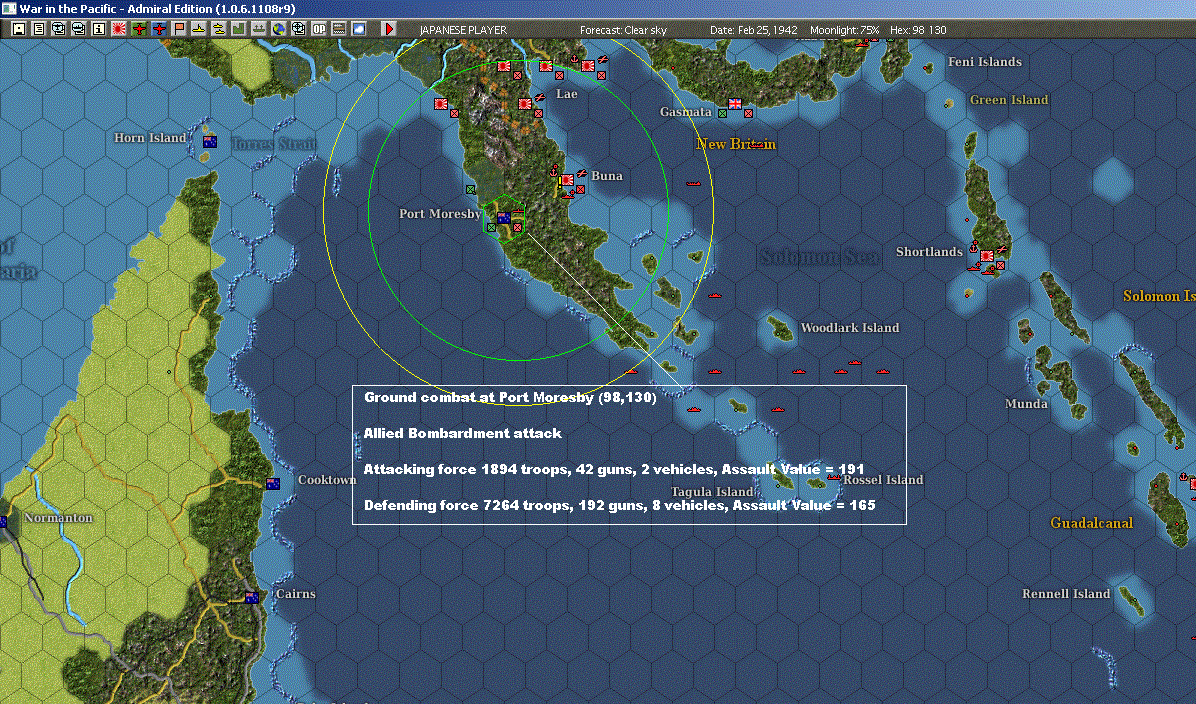The width and height of the screenshot is (1196, 704).
Task: Click the 'Buna' map label
Action: point(607,175)
